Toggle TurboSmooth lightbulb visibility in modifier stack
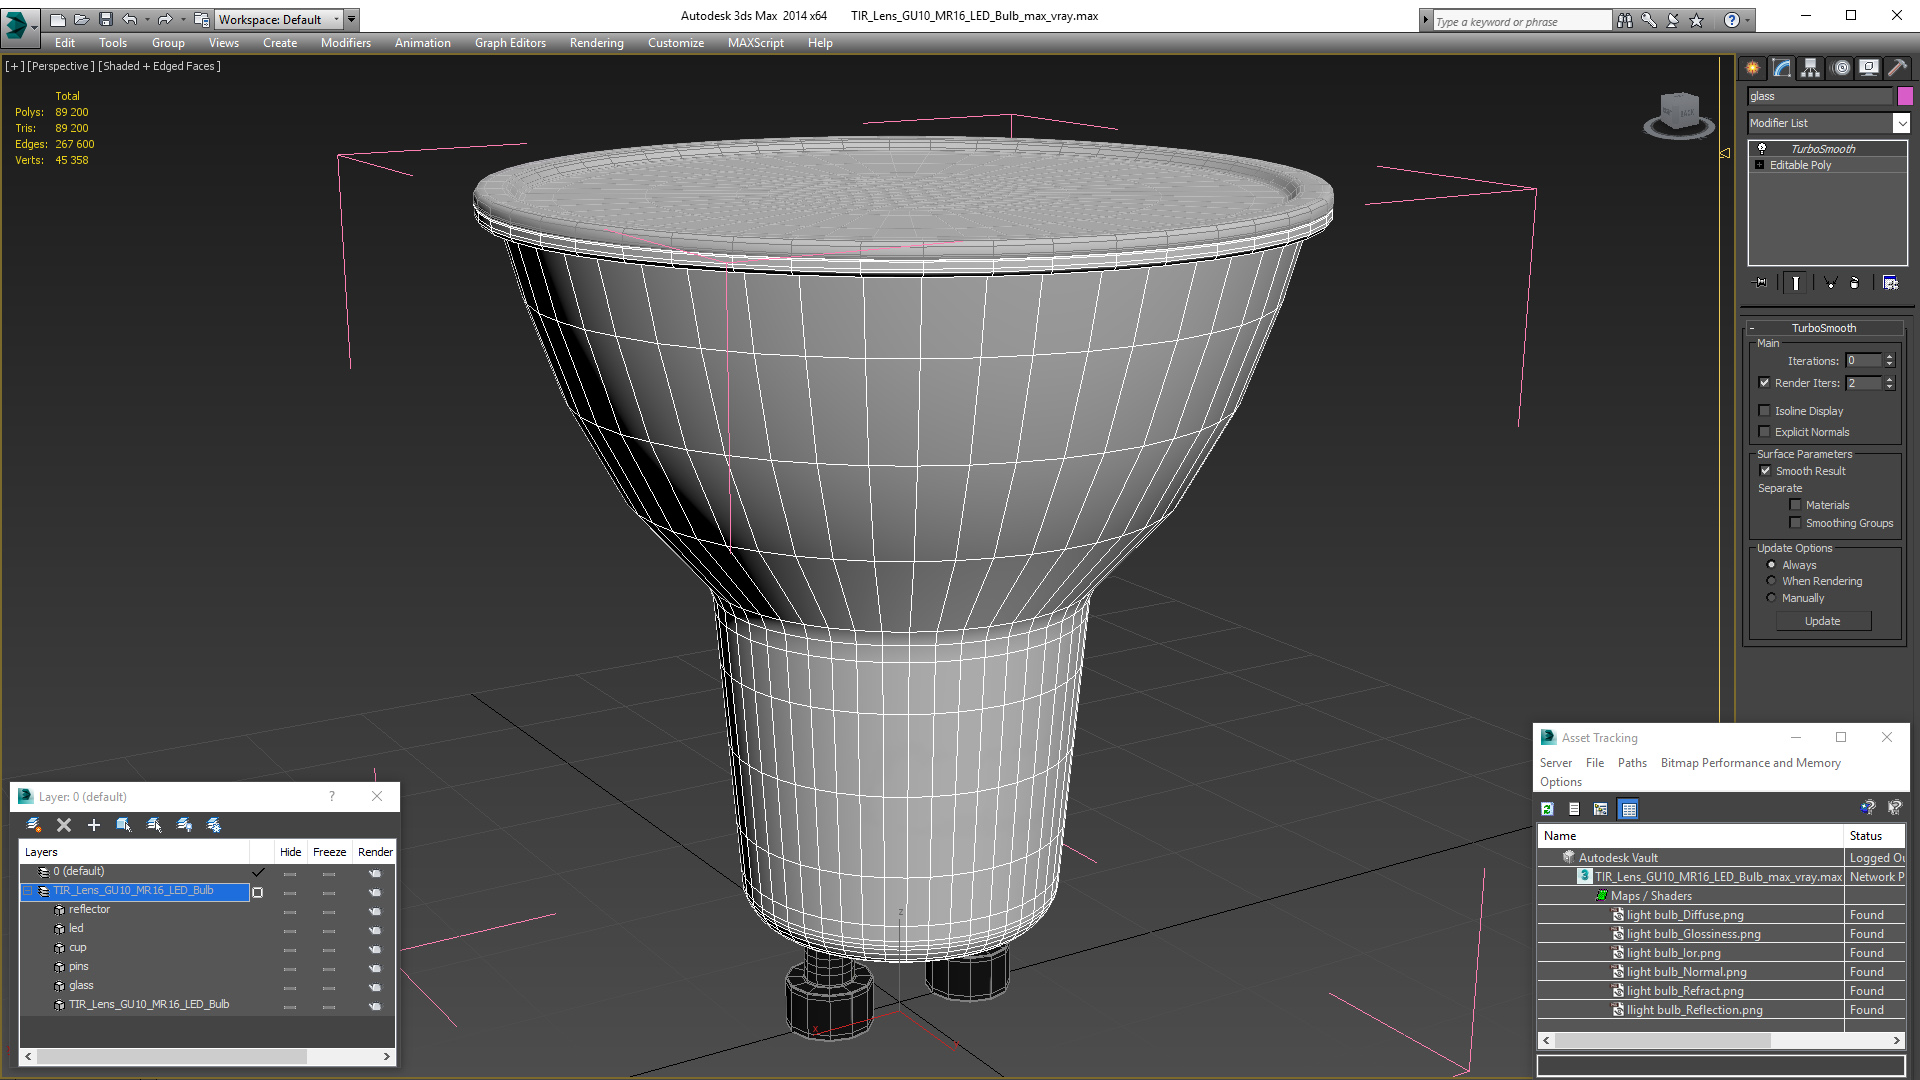 (1762, 148)
